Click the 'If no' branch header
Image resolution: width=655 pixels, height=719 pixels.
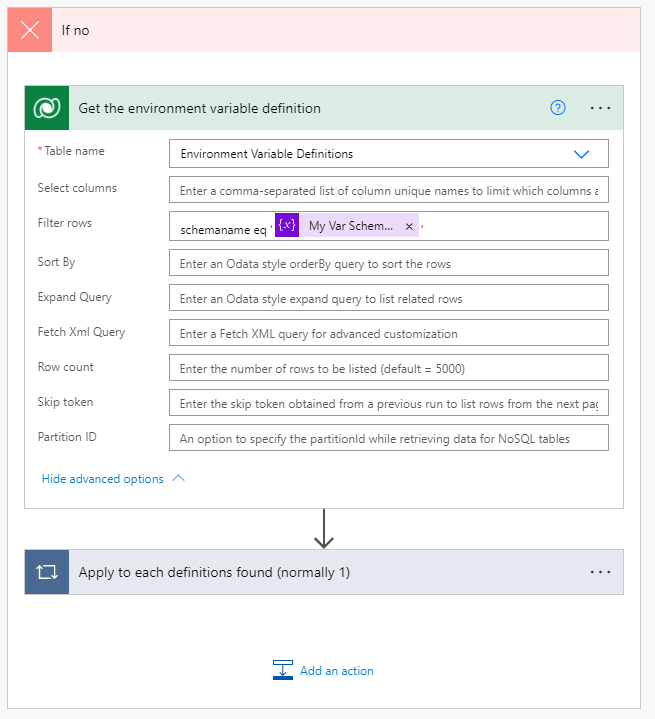coord(324,30)
